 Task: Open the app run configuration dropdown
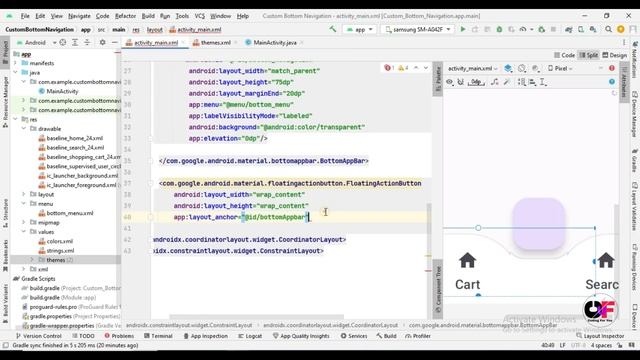click(360, 29)
